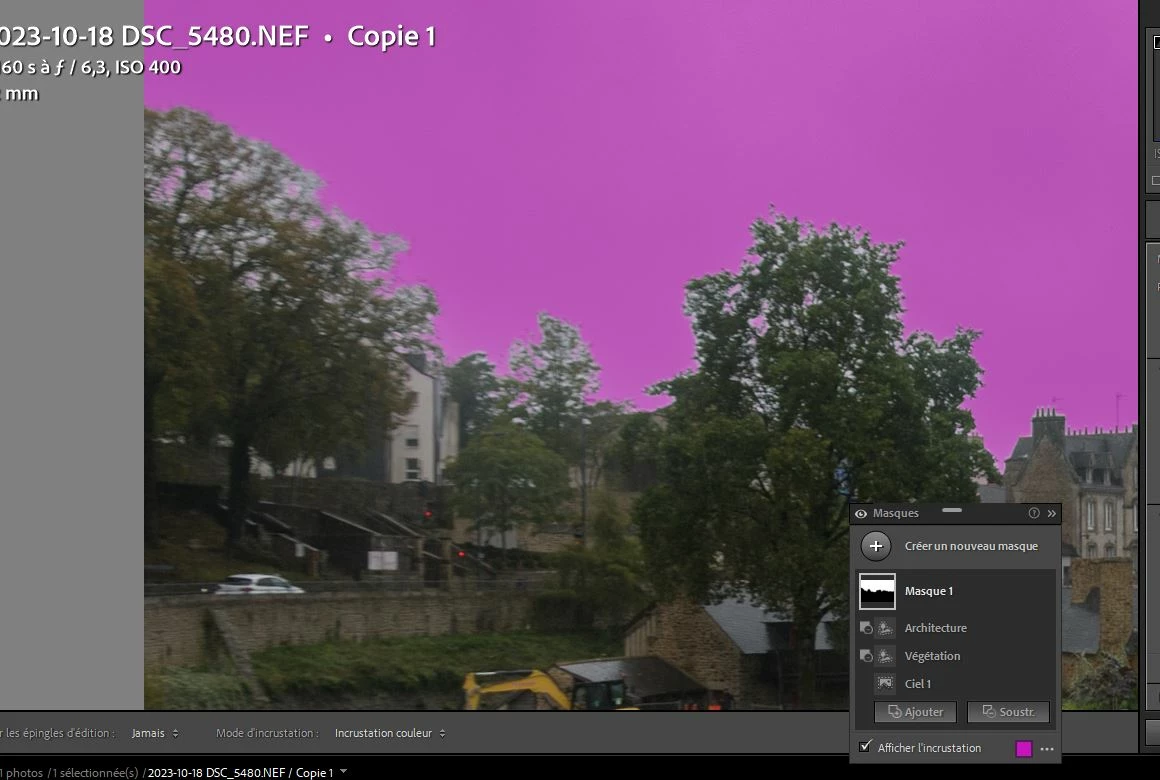Image resolution: width=1160 pixels, height=780 pixels.
Task: Click the Architecture component thumbnail icon
Action: tap(885, 628)
